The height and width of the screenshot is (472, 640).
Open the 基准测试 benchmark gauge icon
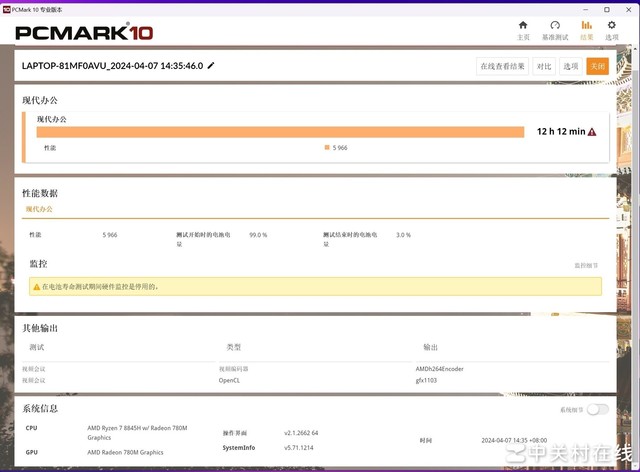555,25
